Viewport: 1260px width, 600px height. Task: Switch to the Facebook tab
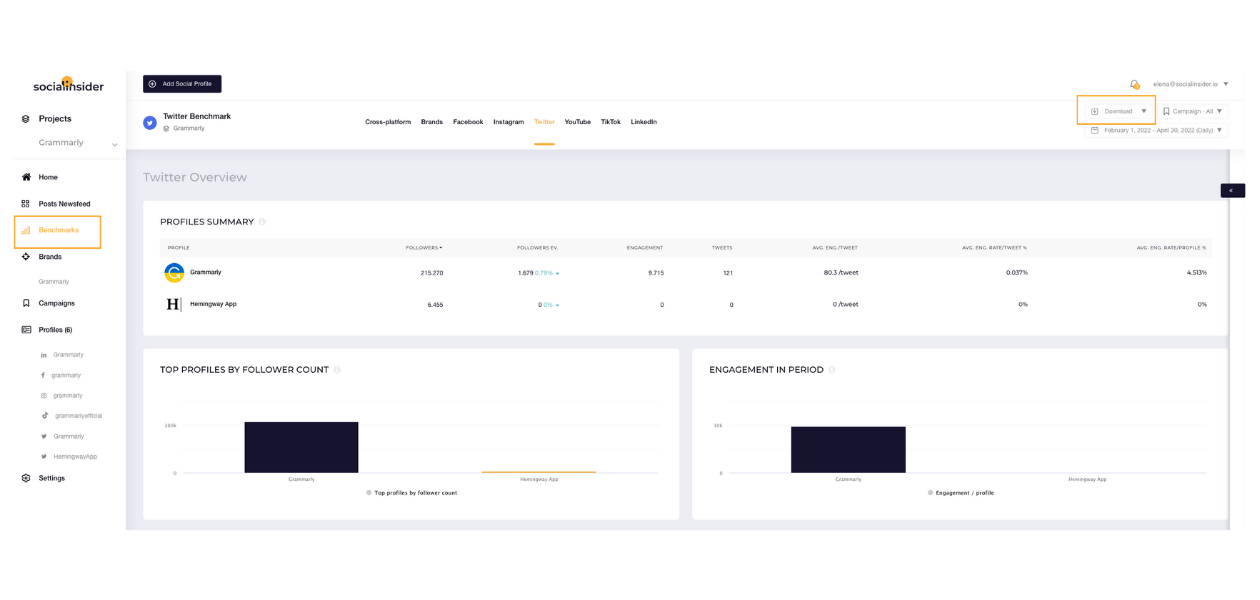click(468, 122)
